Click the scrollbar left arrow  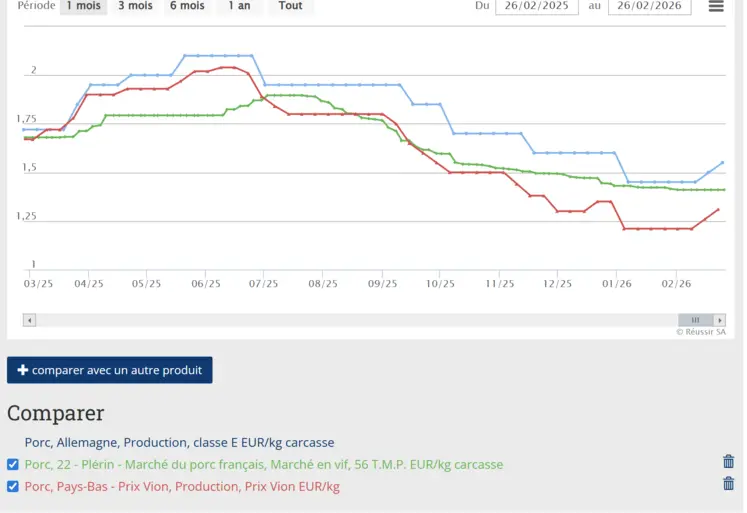pos(30,320)
